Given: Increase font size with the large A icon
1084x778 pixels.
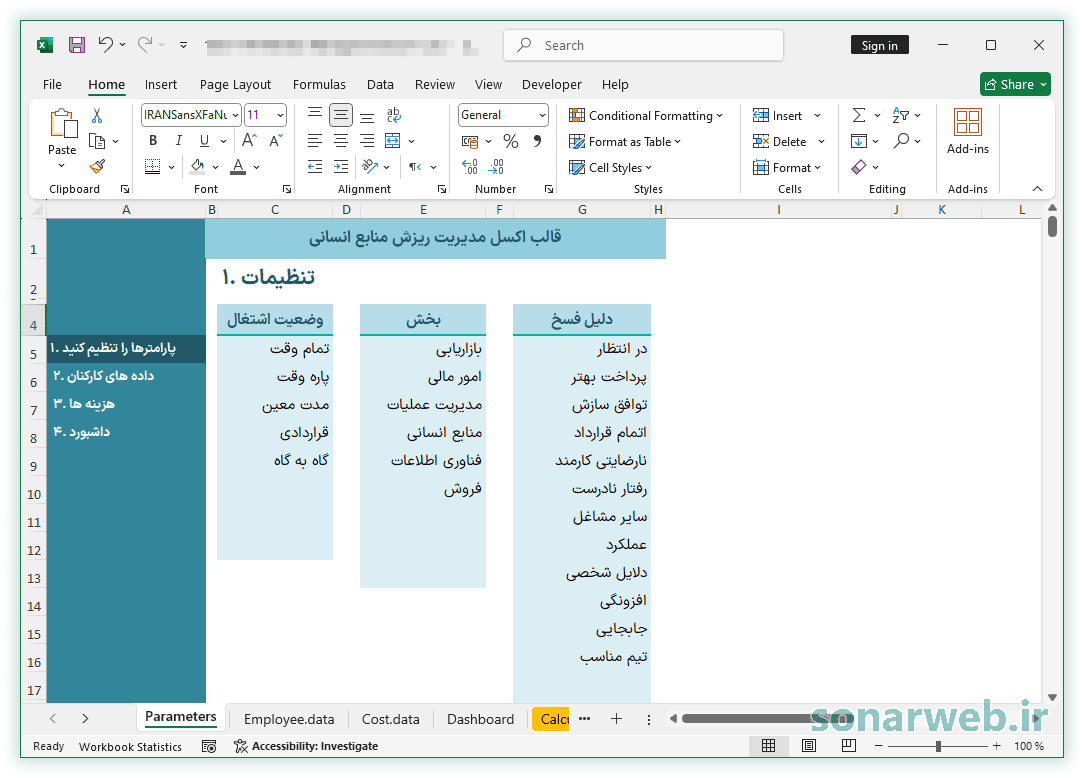Looking at the screenshot, I should pyautogui.click(x=250, y=141).
